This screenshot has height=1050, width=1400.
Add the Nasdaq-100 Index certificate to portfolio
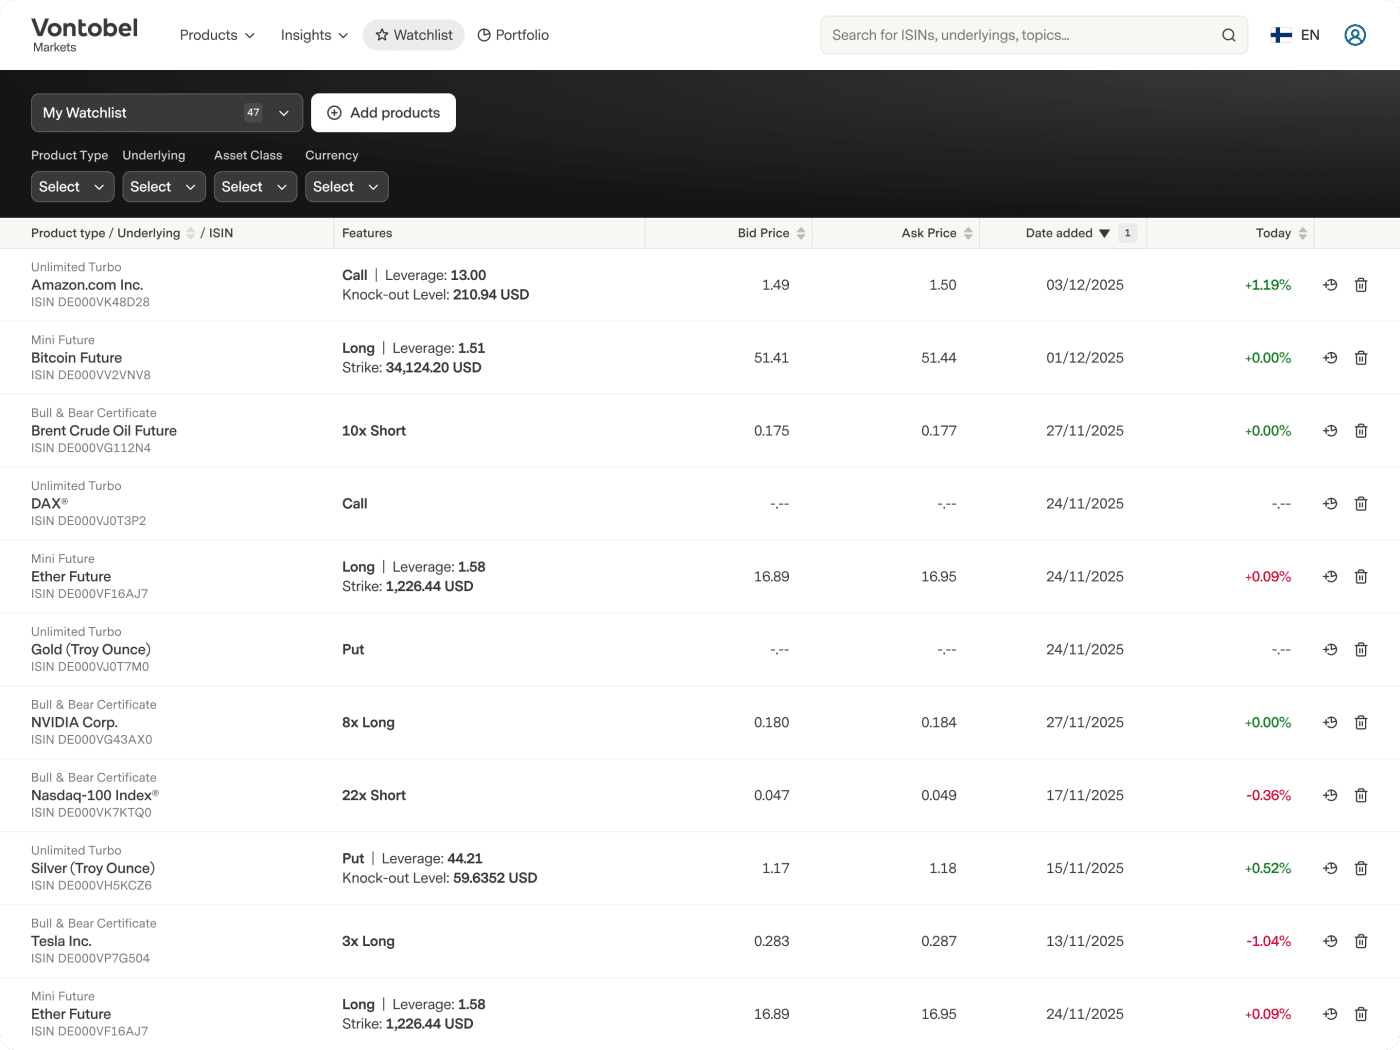(x=1330, y=796)
